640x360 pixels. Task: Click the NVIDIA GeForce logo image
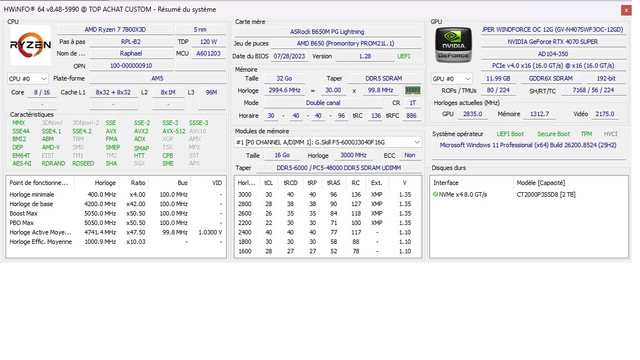coord(453,45)
